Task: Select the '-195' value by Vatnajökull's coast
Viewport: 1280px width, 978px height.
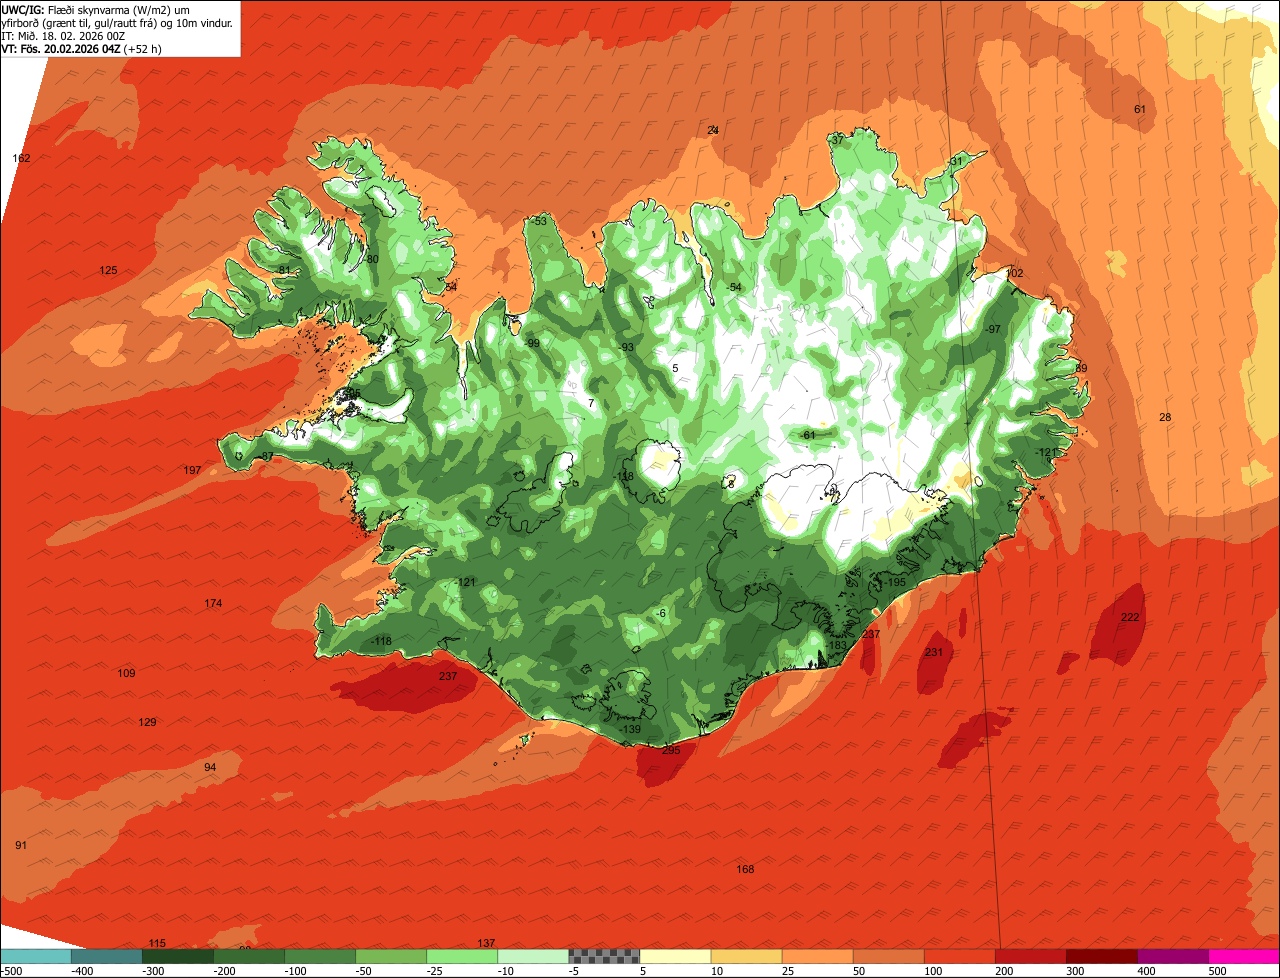Action: tap(894, 582)
